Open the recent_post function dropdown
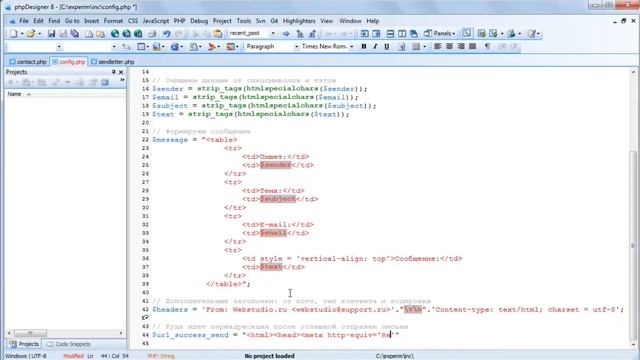 coord(273,33)
